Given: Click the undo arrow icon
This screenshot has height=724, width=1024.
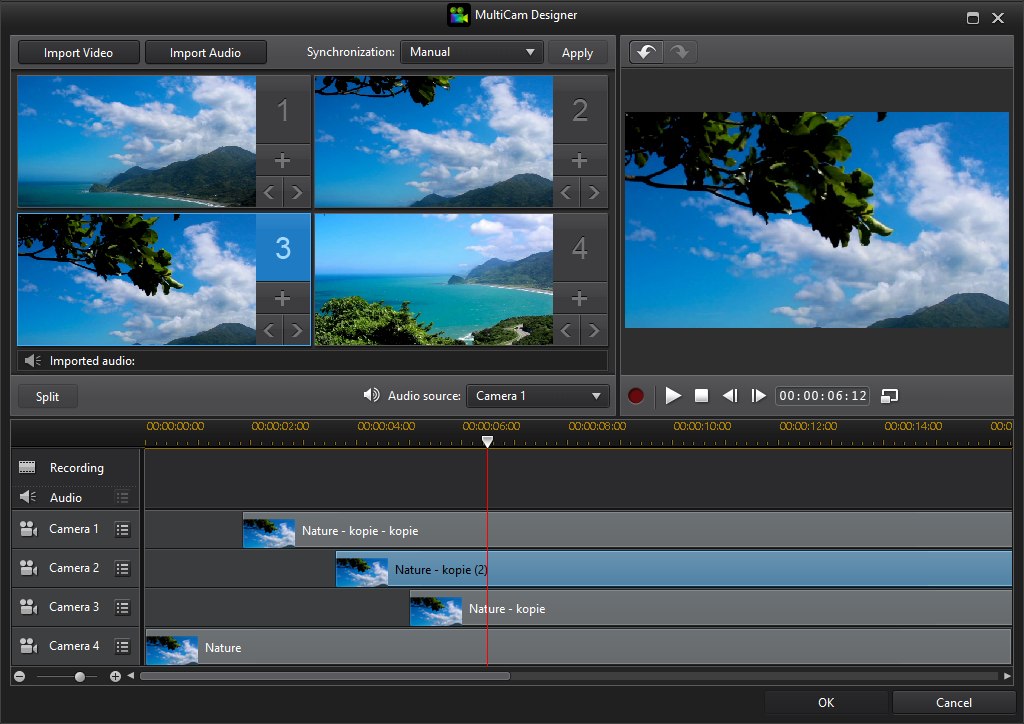Looking at the screenshot, I should [x=646, y=52].
